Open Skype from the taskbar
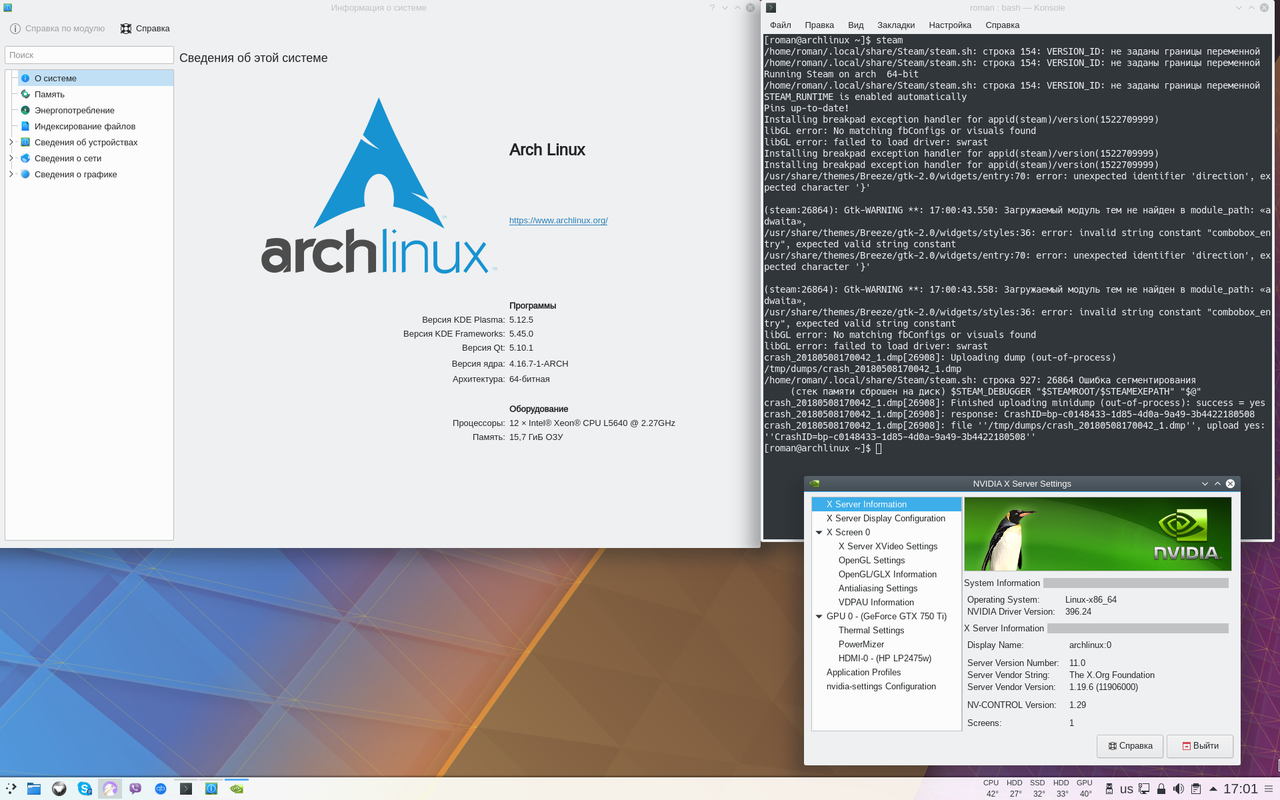Image resolution: width=1280 pixels, height=800 pixels. [85, 788]
